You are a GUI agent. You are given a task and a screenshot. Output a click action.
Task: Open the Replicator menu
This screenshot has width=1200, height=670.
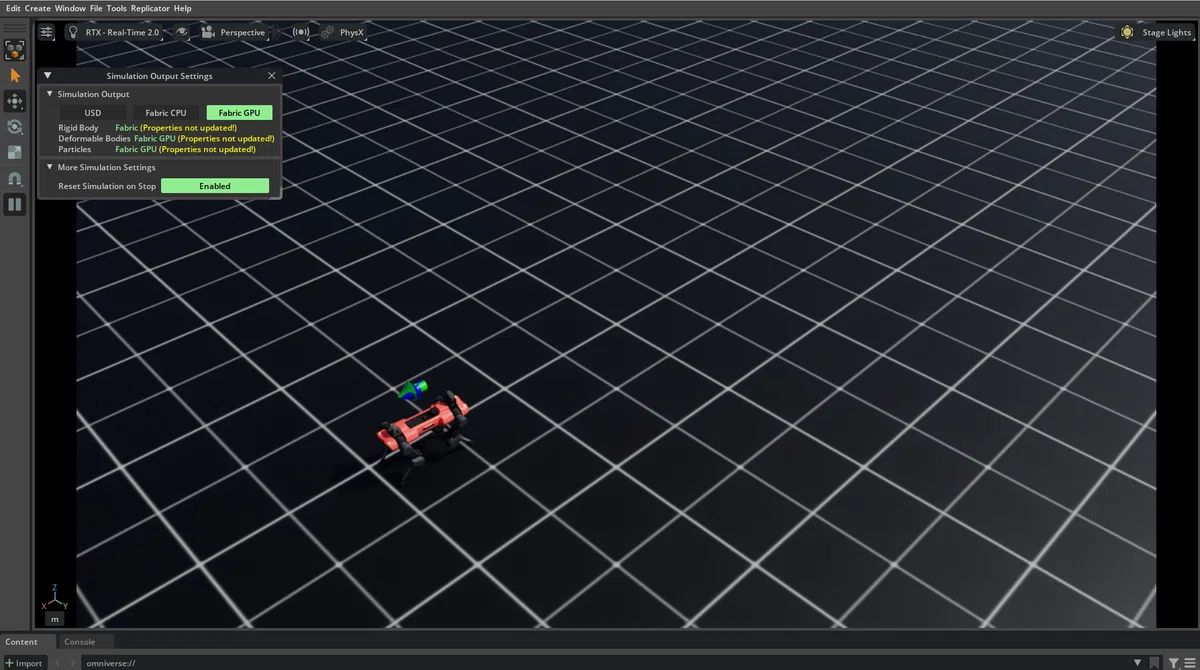tap(150, 8)
